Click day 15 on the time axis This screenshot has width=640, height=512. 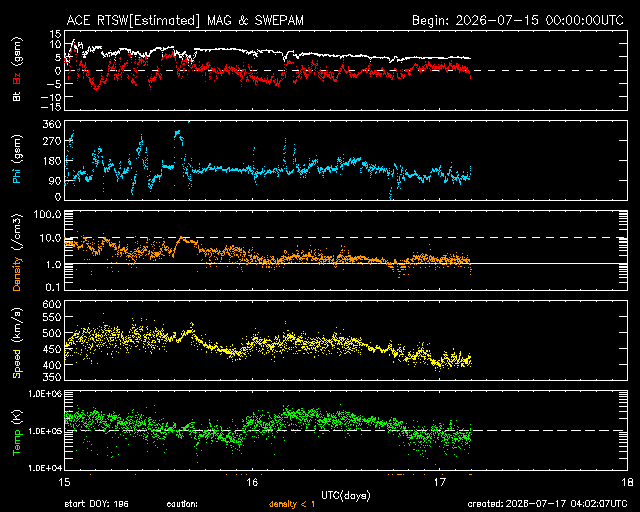coord(64,482)
